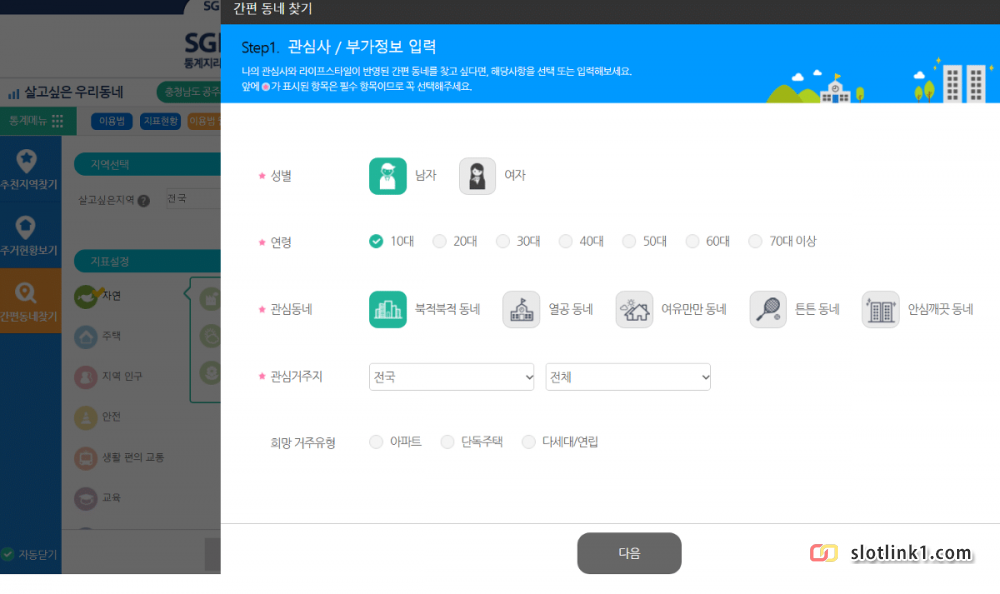Toggle 자동닫기 checkbox in background
The height and width of the screenshot is (594, 1000).
pyautogui.click(x=8, y=554)
